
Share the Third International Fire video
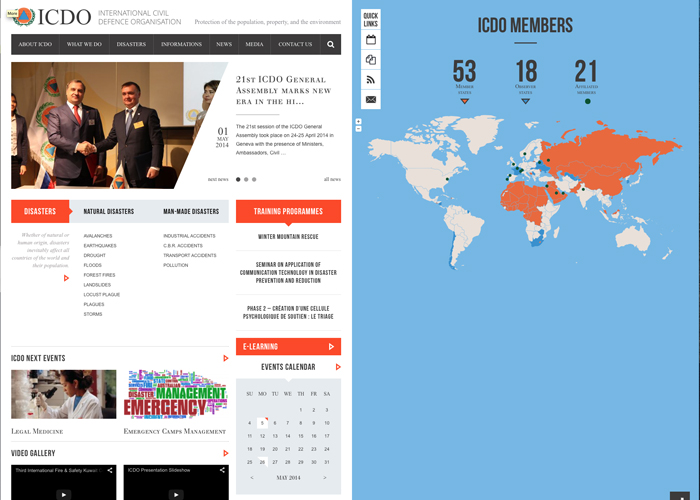tap(110, 470)
